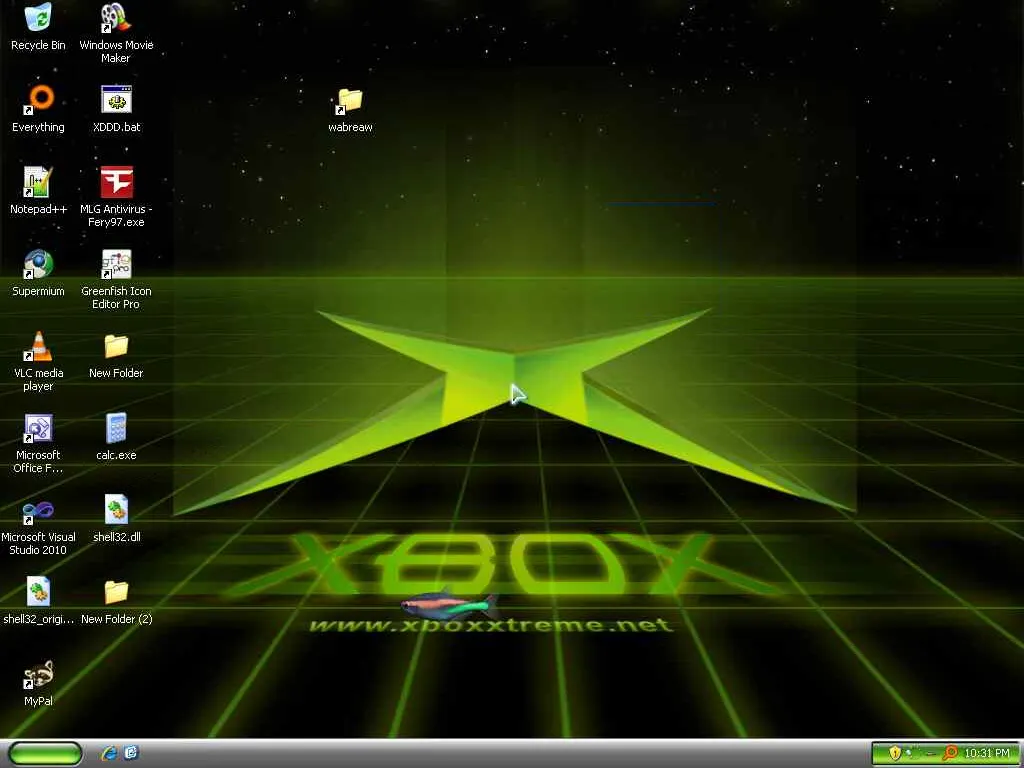The height and width of the screenshot is (768, 1024).
Task: Click the 10:31 PM taskbar clock
Action: pos(987,754)
